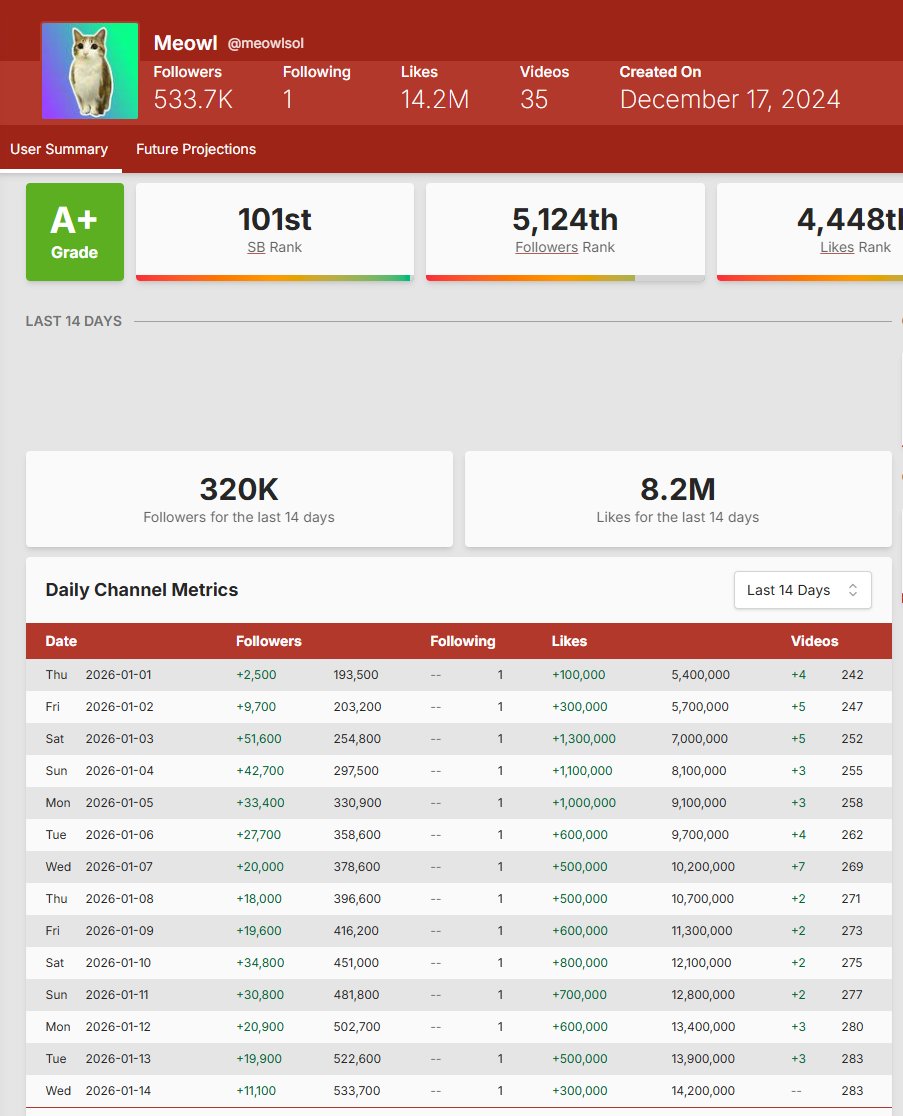Click the +27,700 followers gain value

[x=258, y=835]
